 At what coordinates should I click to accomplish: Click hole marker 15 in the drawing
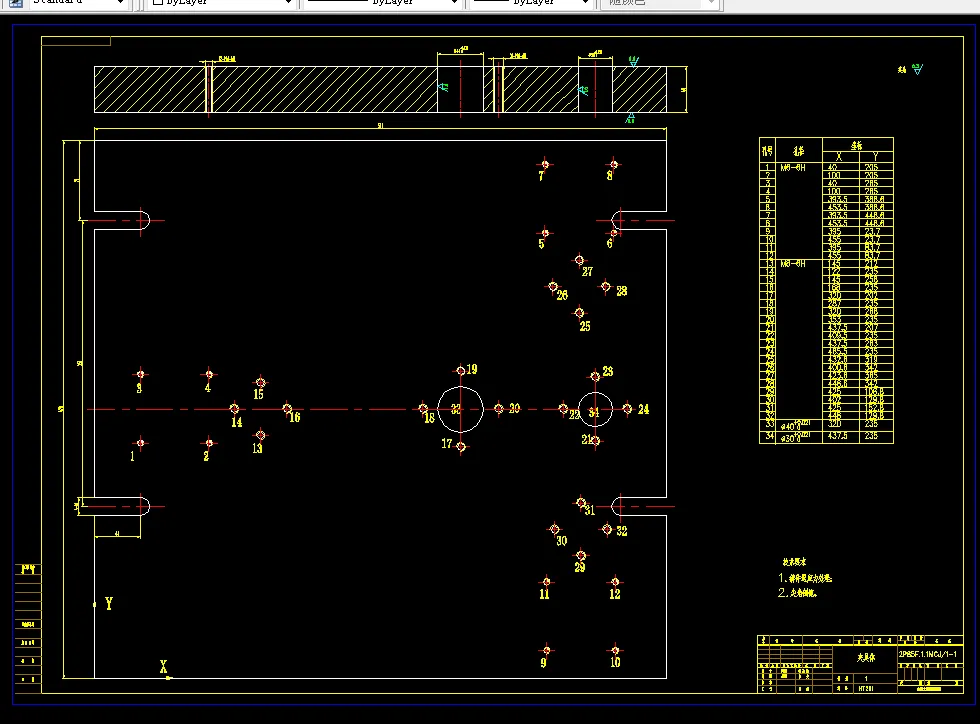261,382
